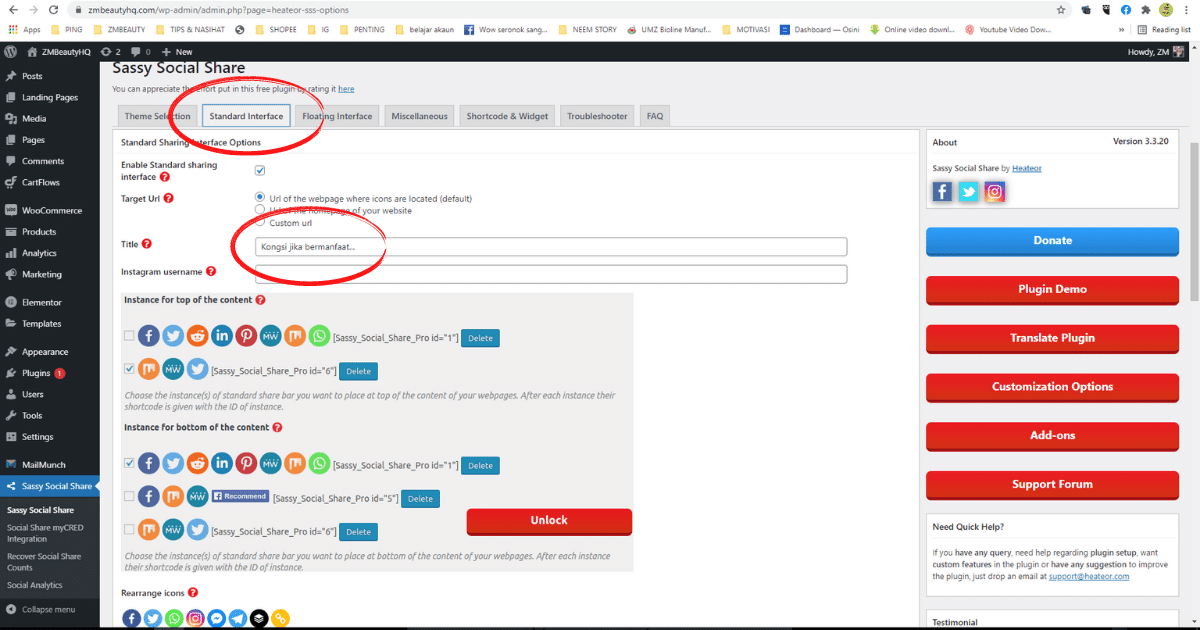Viewport: 1200px width, 630px height.
Task: Check the bottom content id=5 instance checkbox
Action: 129,496
